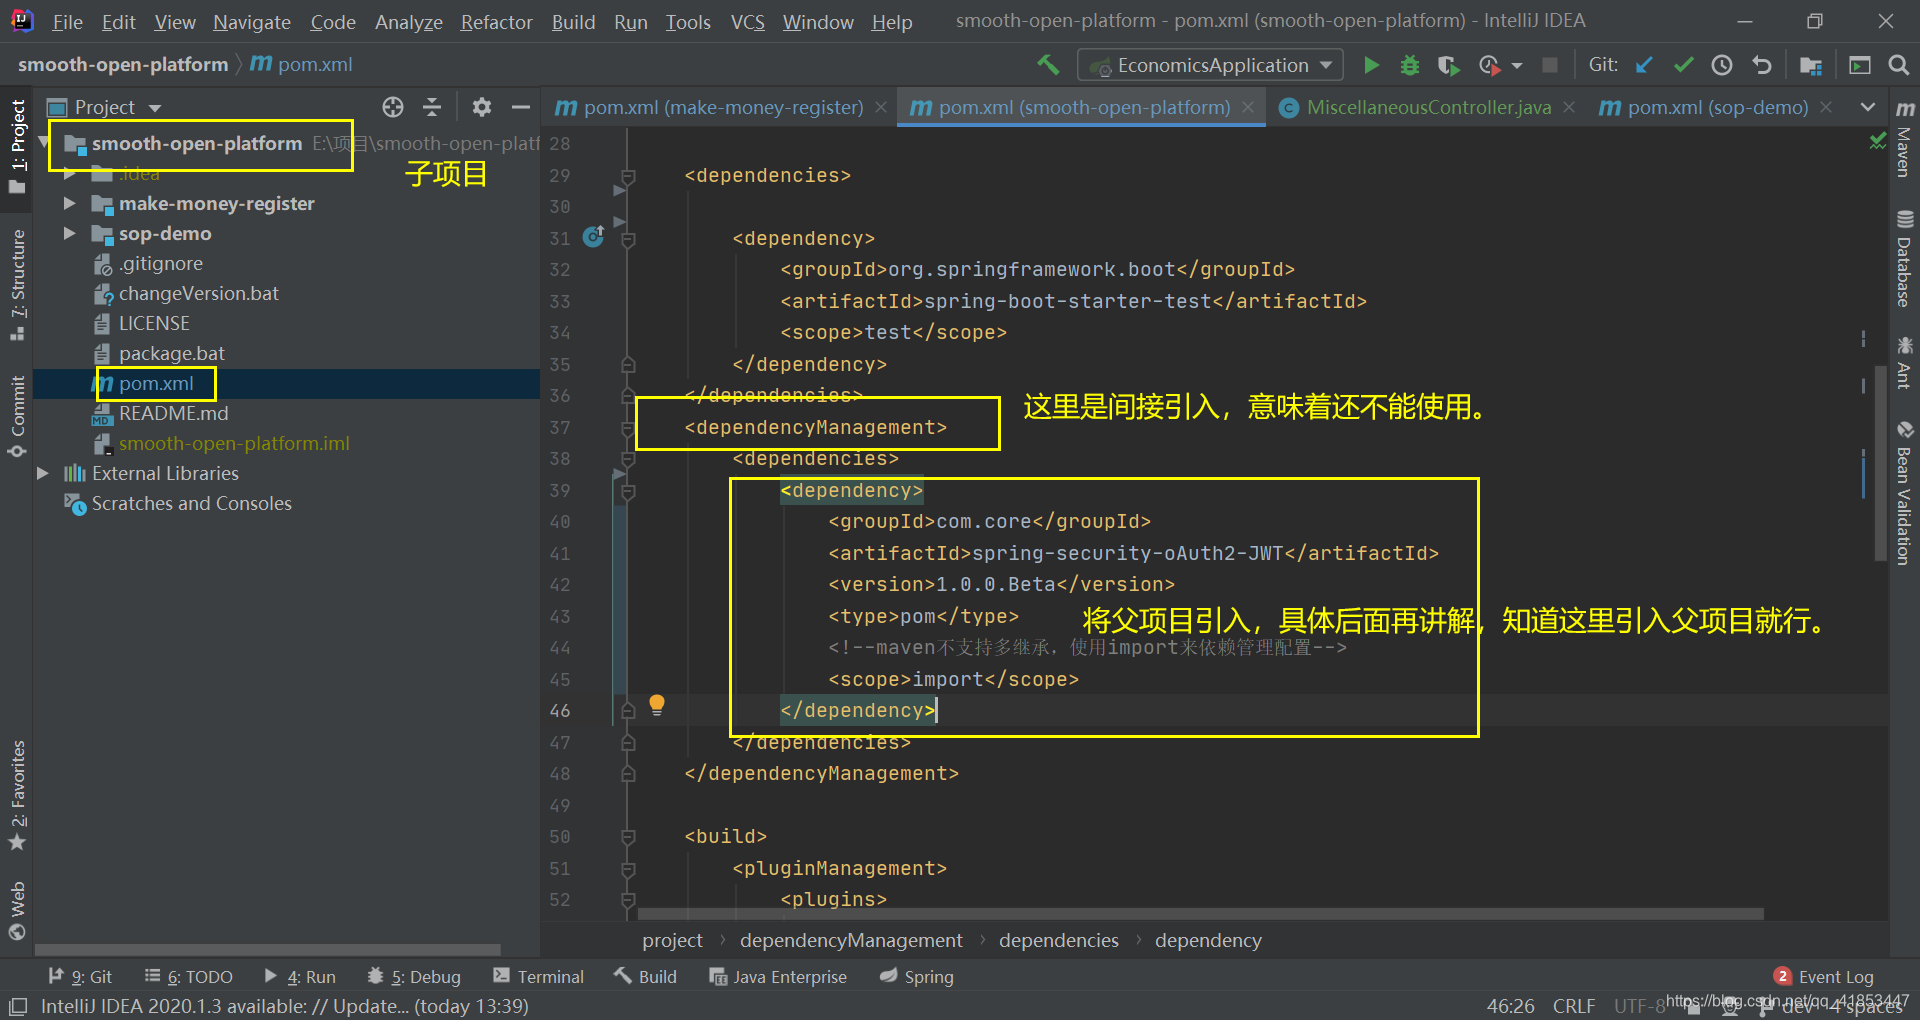1920x1020 pixels.
Task: Open the Event Log
Action: click(1823, 977)
